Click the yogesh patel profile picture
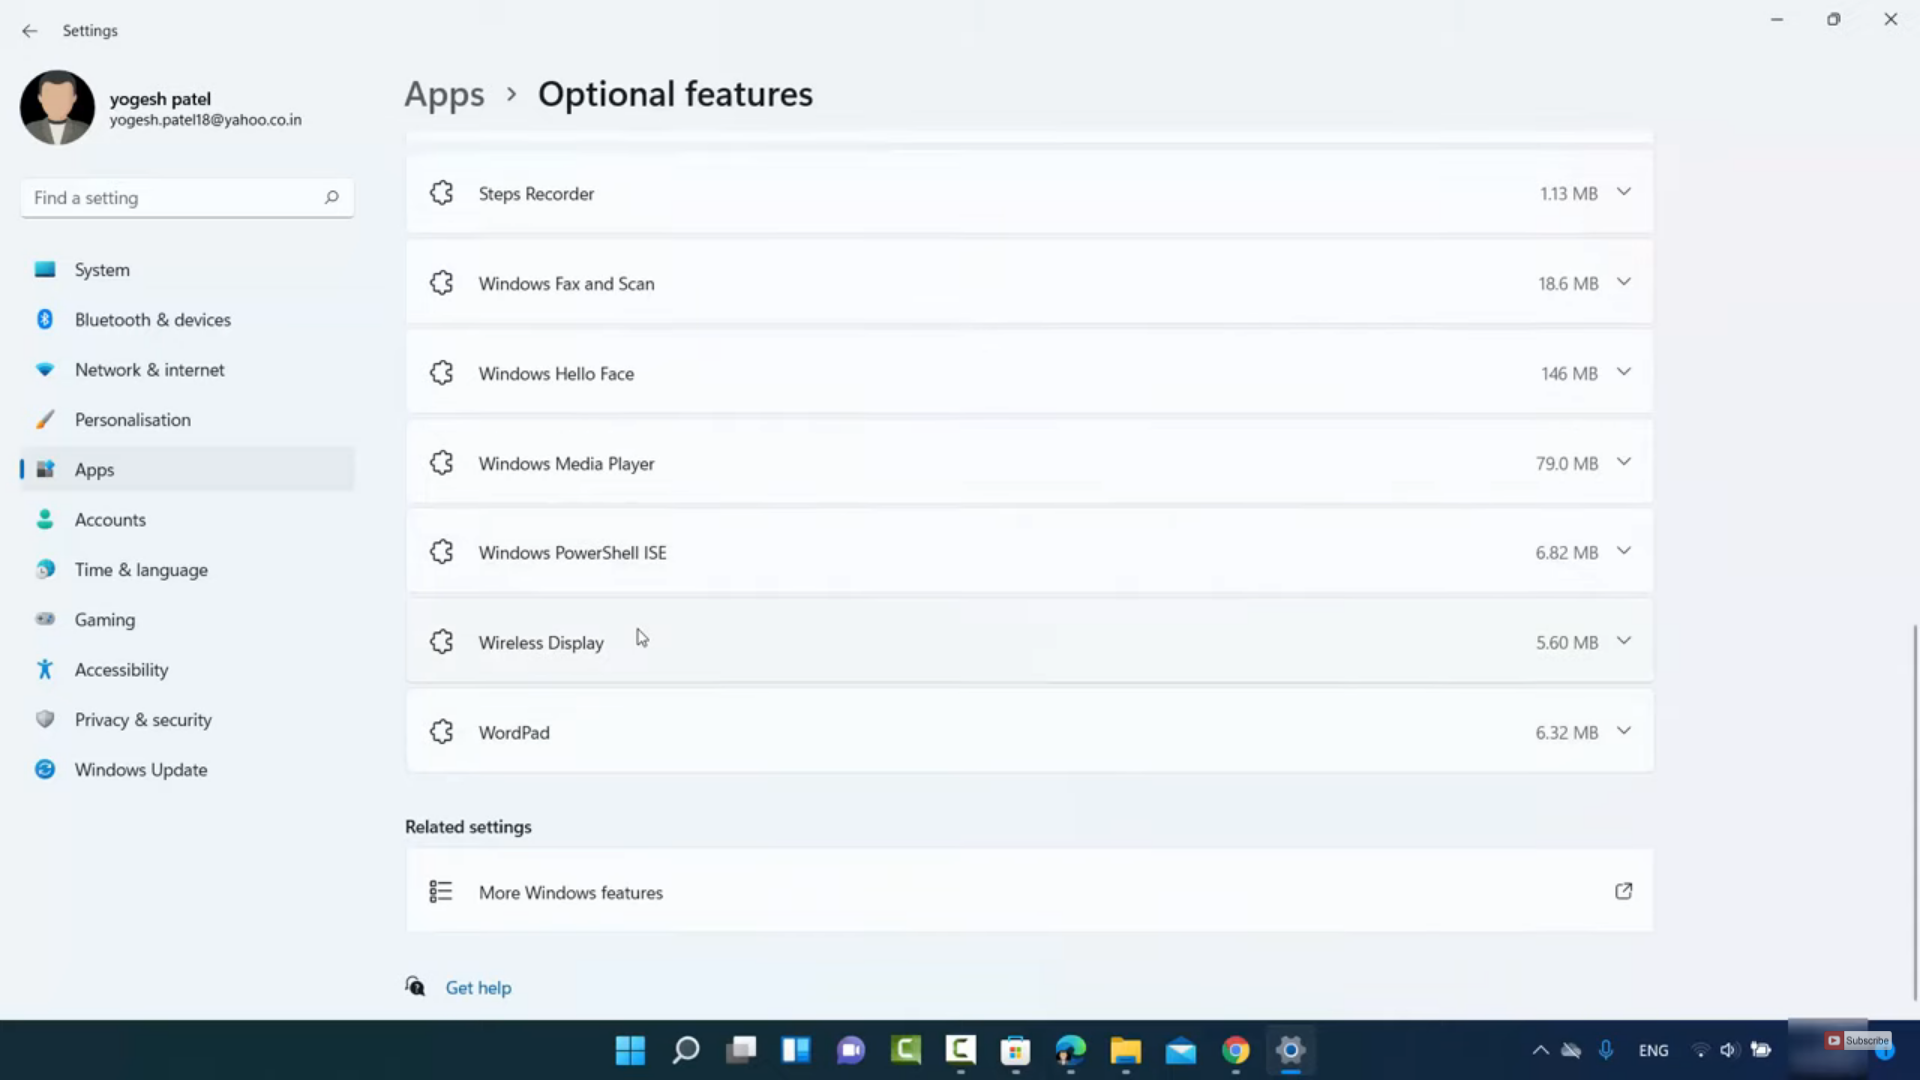Viewport: 1920px width, 1080px height. (x=57, y=107)
